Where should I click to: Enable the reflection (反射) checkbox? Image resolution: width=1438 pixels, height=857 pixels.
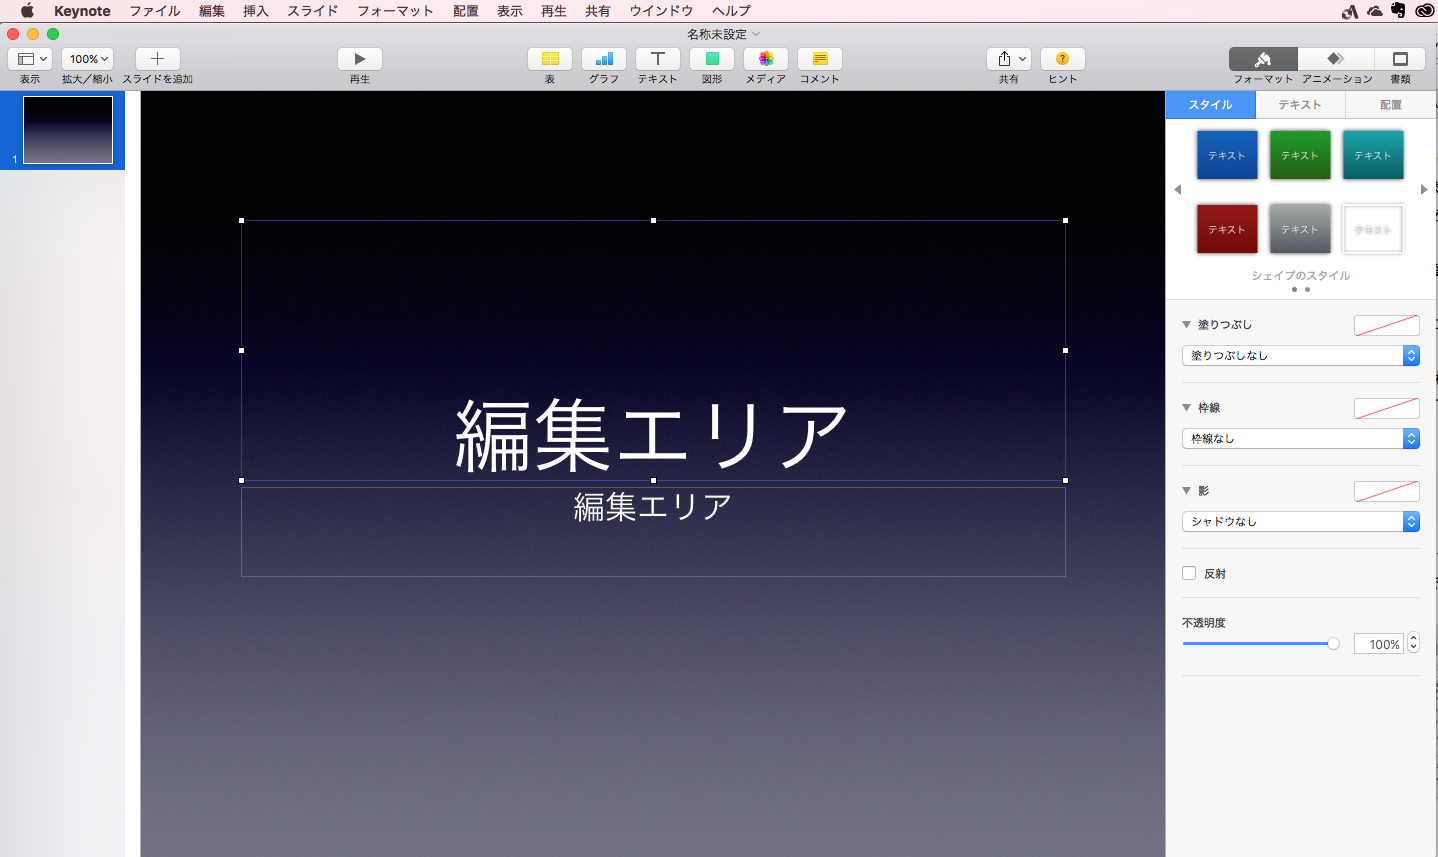1189,573
